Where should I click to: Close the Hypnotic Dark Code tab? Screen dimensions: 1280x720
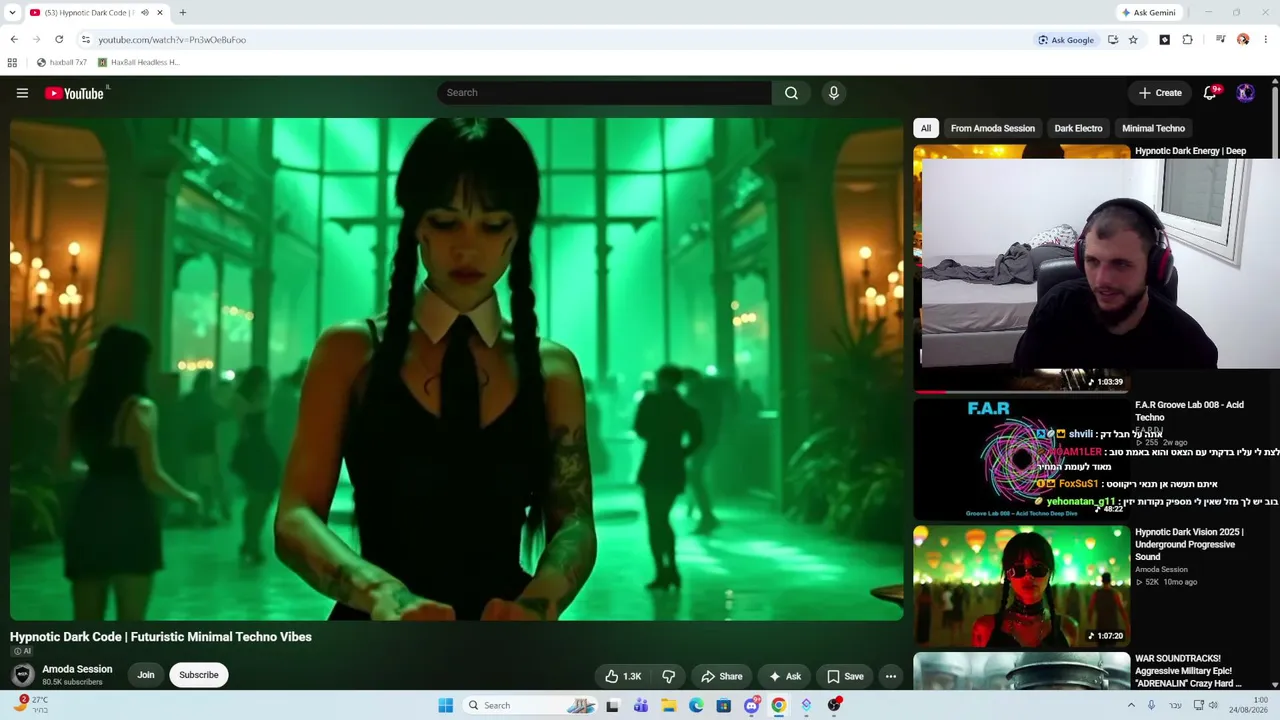[x=159, y=13]
